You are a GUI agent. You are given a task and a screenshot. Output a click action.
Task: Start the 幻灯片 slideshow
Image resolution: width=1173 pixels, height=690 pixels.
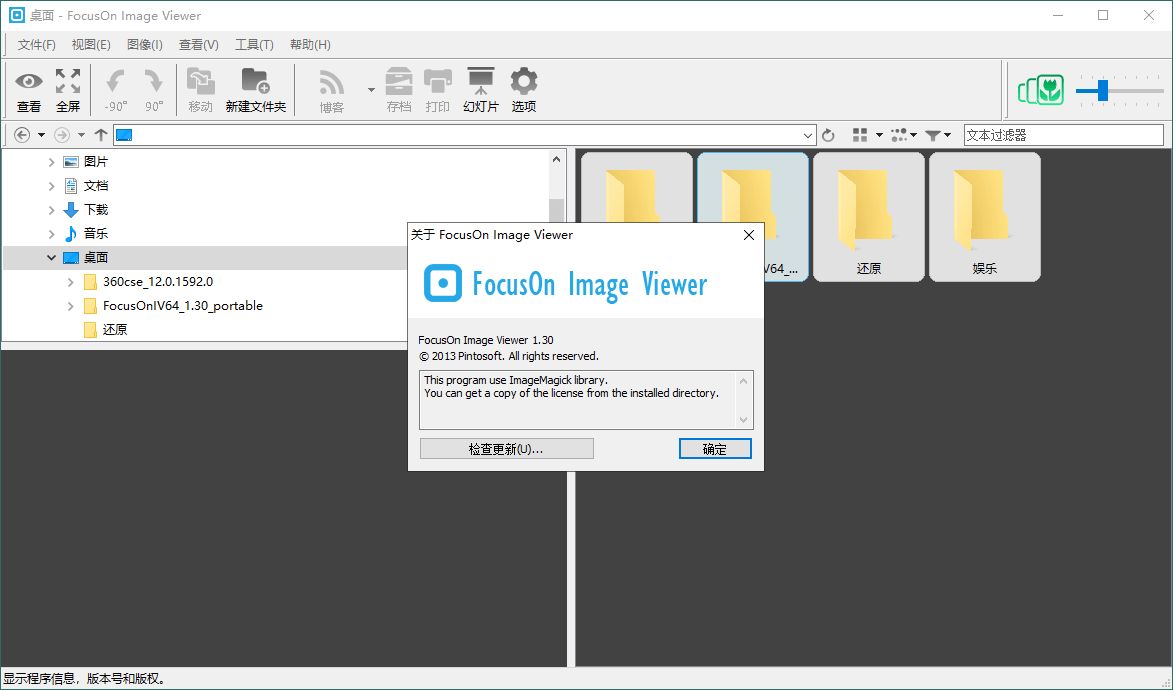[x=480, y=90]
